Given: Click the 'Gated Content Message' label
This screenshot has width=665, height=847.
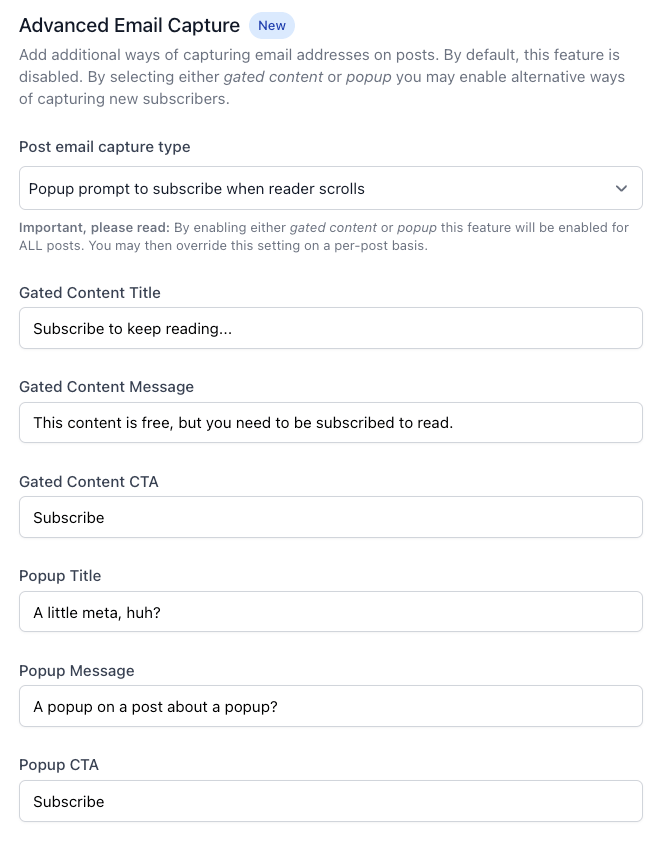Looking at the screenshot, I should pos(106,387).
